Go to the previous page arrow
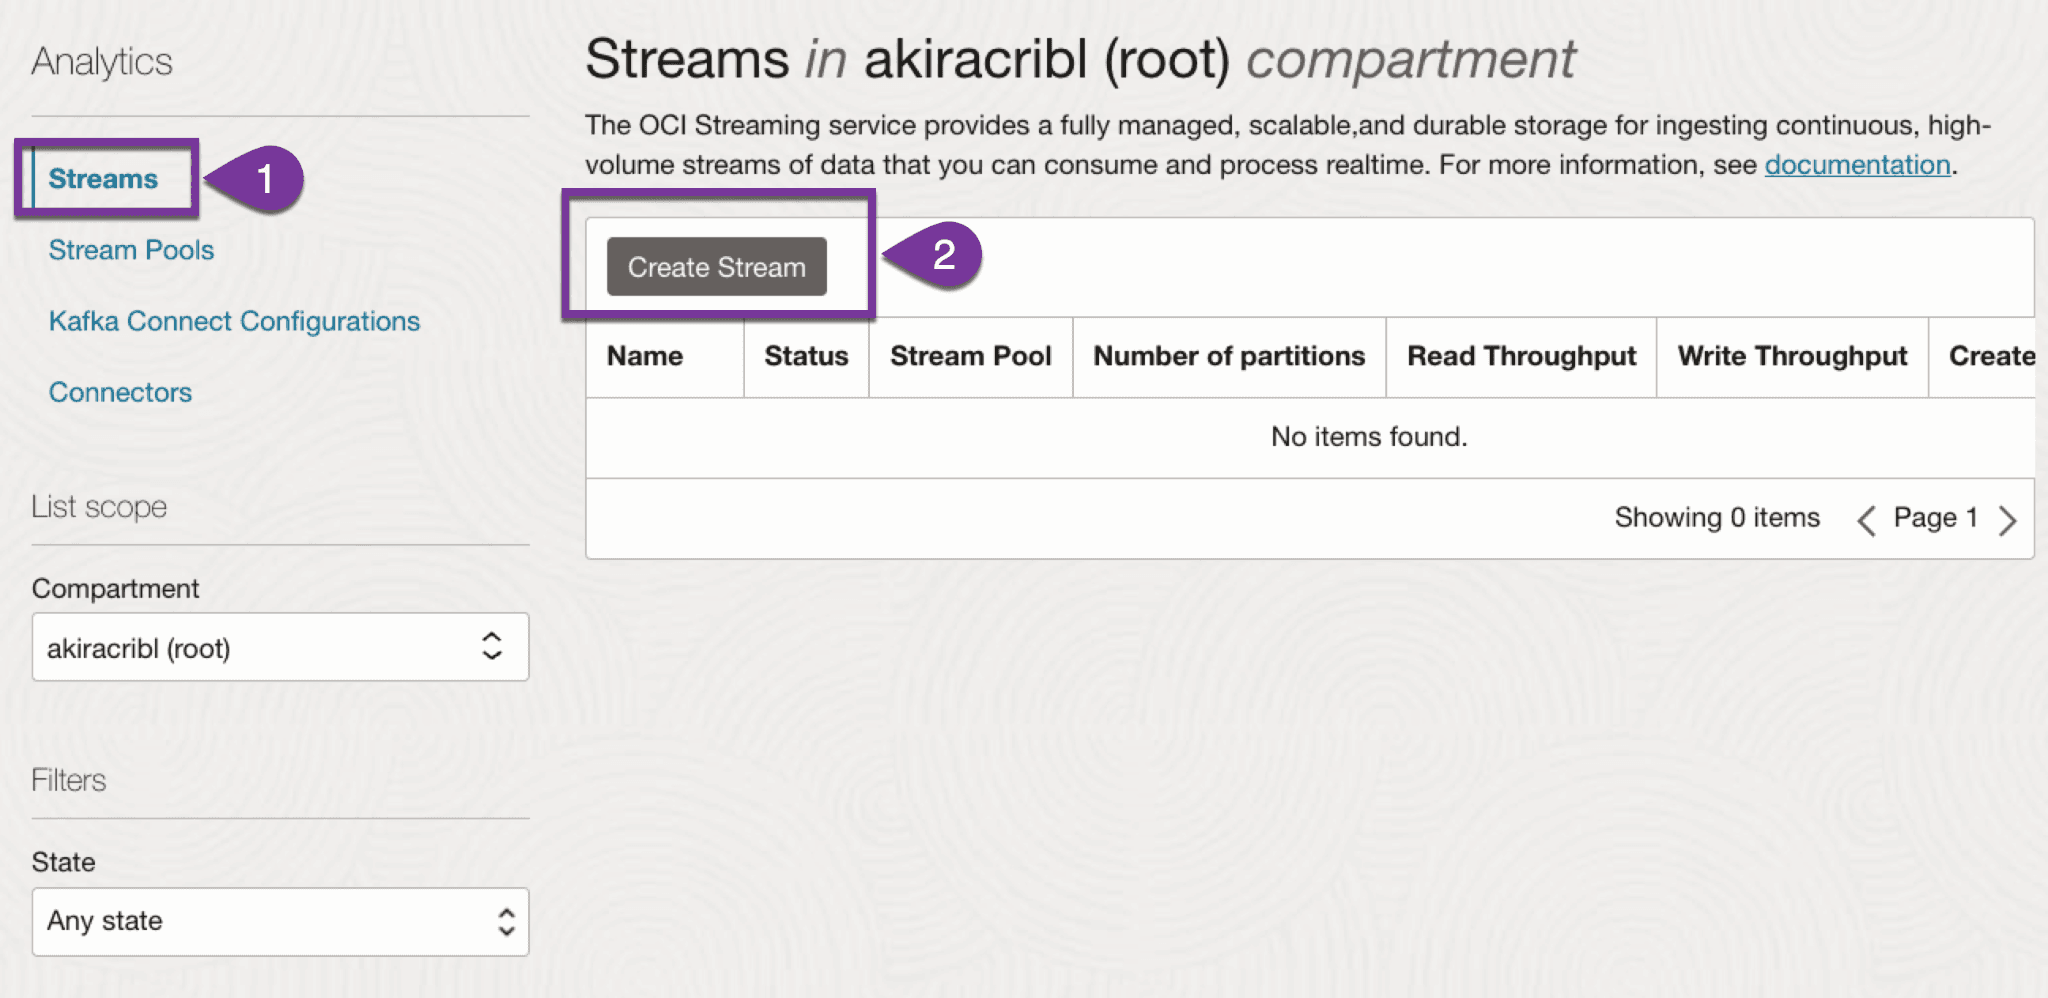Image resolution: width=2048 pixels, height=998 pixels. tap(1866, 520)
